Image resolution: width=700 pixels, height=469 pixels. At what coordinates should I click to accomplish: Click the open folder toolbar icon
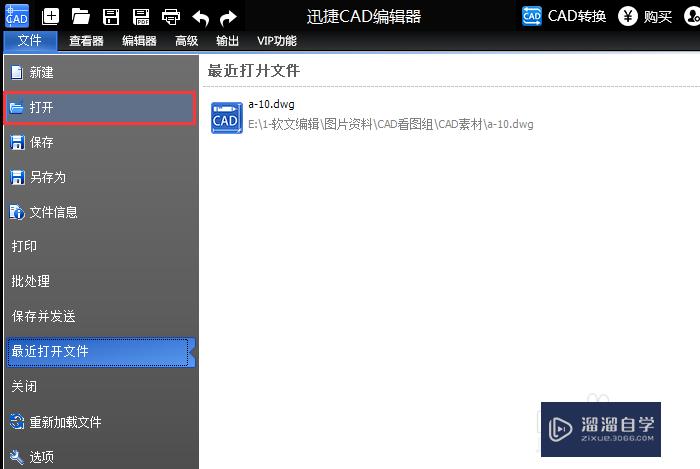pyautogui.click(x=80, y=17)
